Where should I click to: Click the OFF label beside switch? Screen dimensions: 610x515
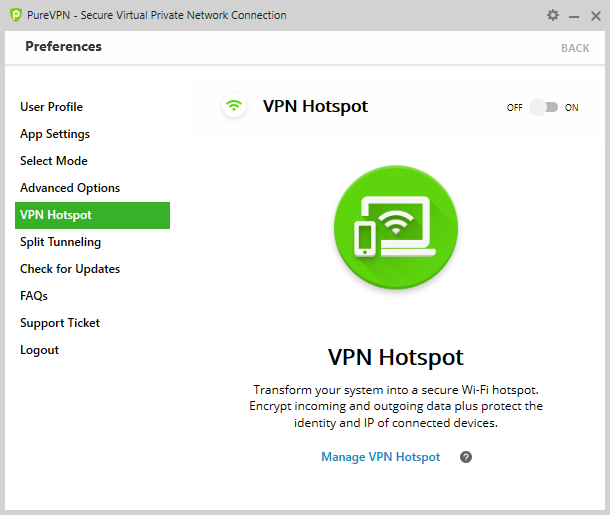click(x=514, y=108)
